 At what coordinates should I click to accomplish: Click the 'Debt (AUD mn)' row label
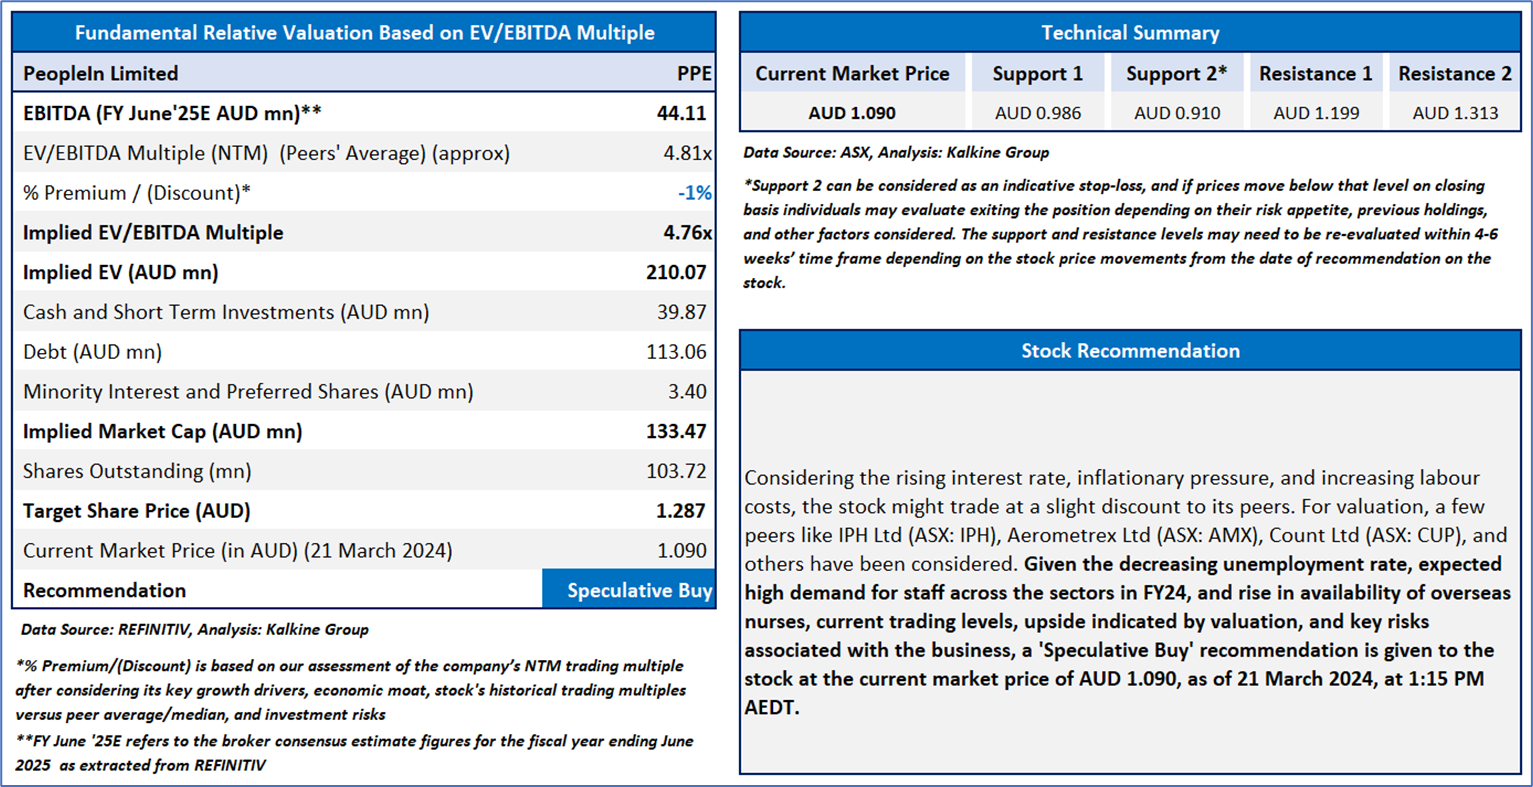coord(92,352)
